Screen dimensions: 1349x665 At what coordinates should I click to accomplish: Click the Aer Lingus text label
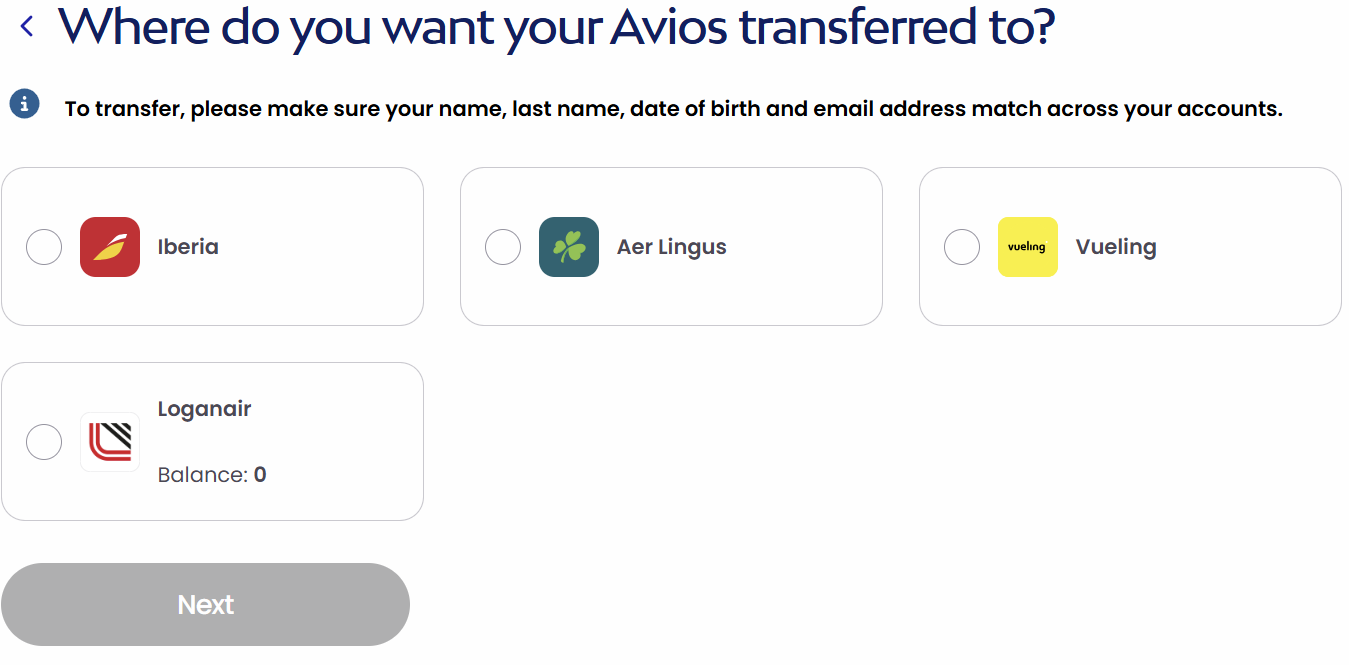[x=672, y=247]
